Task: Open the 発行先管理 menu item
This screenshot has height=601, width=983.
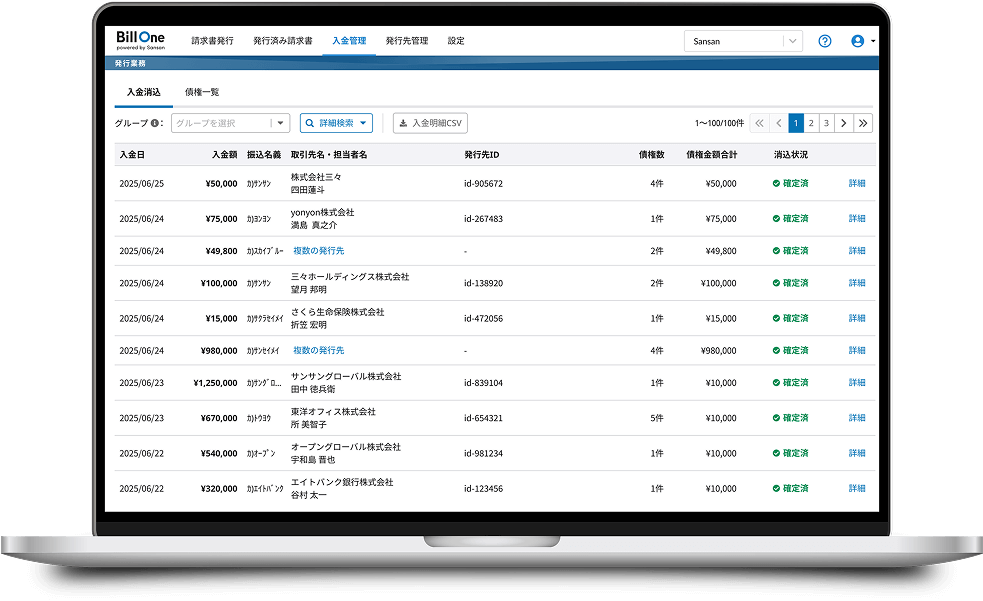Action: 406,41
